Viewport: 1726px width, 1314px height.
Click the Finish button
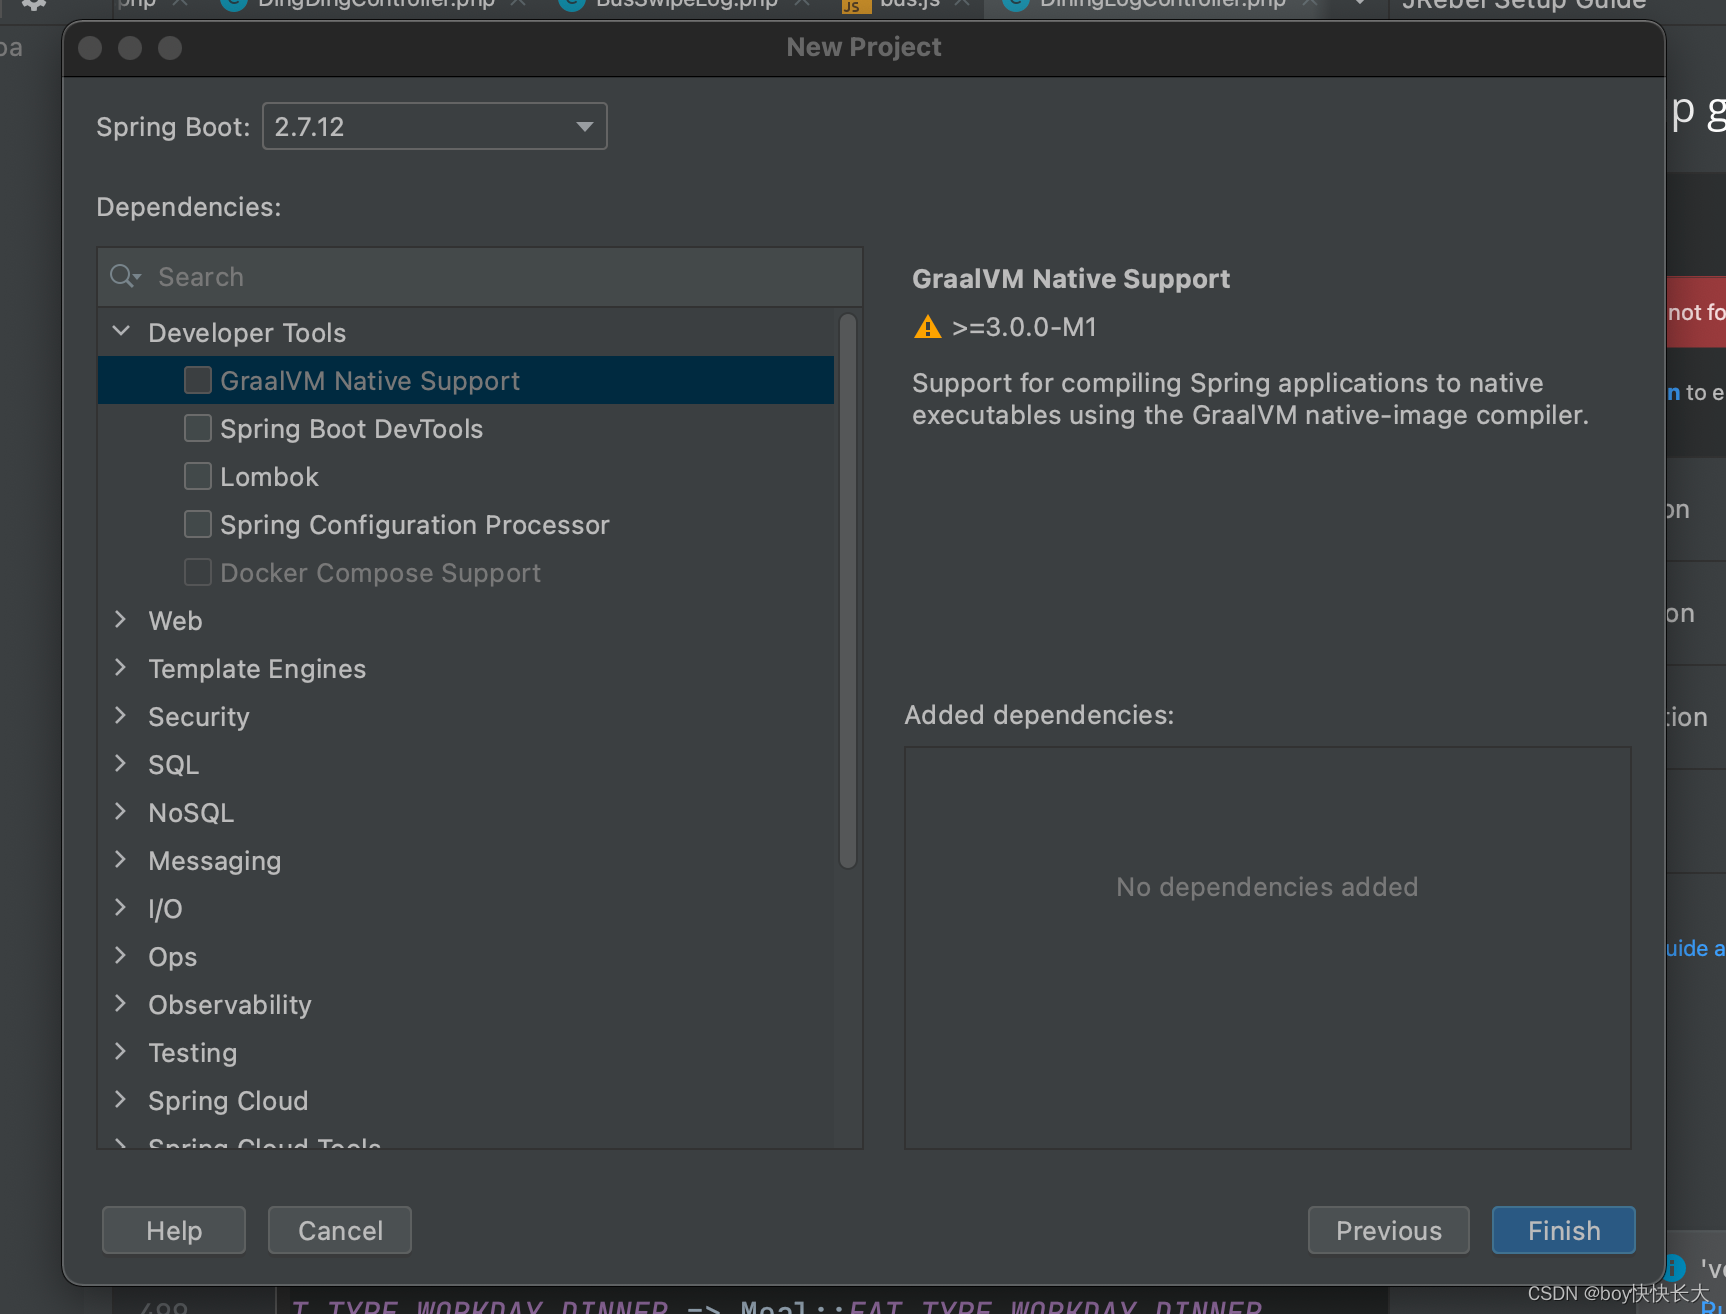click(x=1564, y=1230)
